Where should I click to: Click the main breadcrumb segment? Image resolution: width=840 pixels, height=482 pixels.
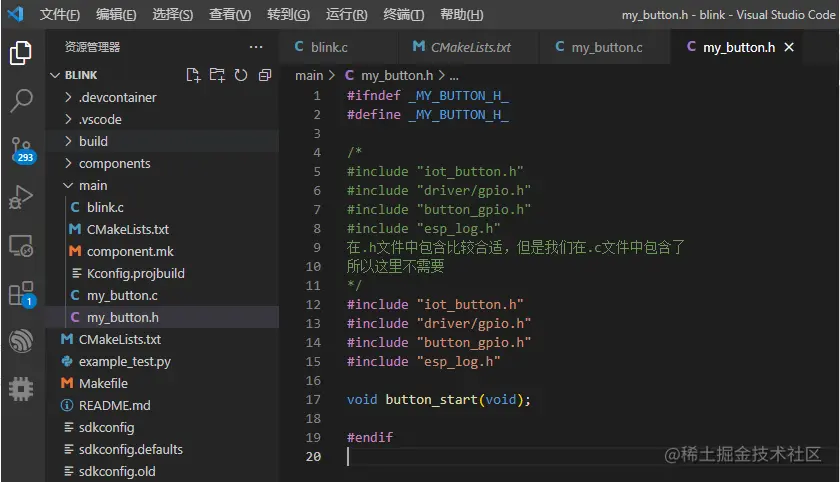click(309, 76)
